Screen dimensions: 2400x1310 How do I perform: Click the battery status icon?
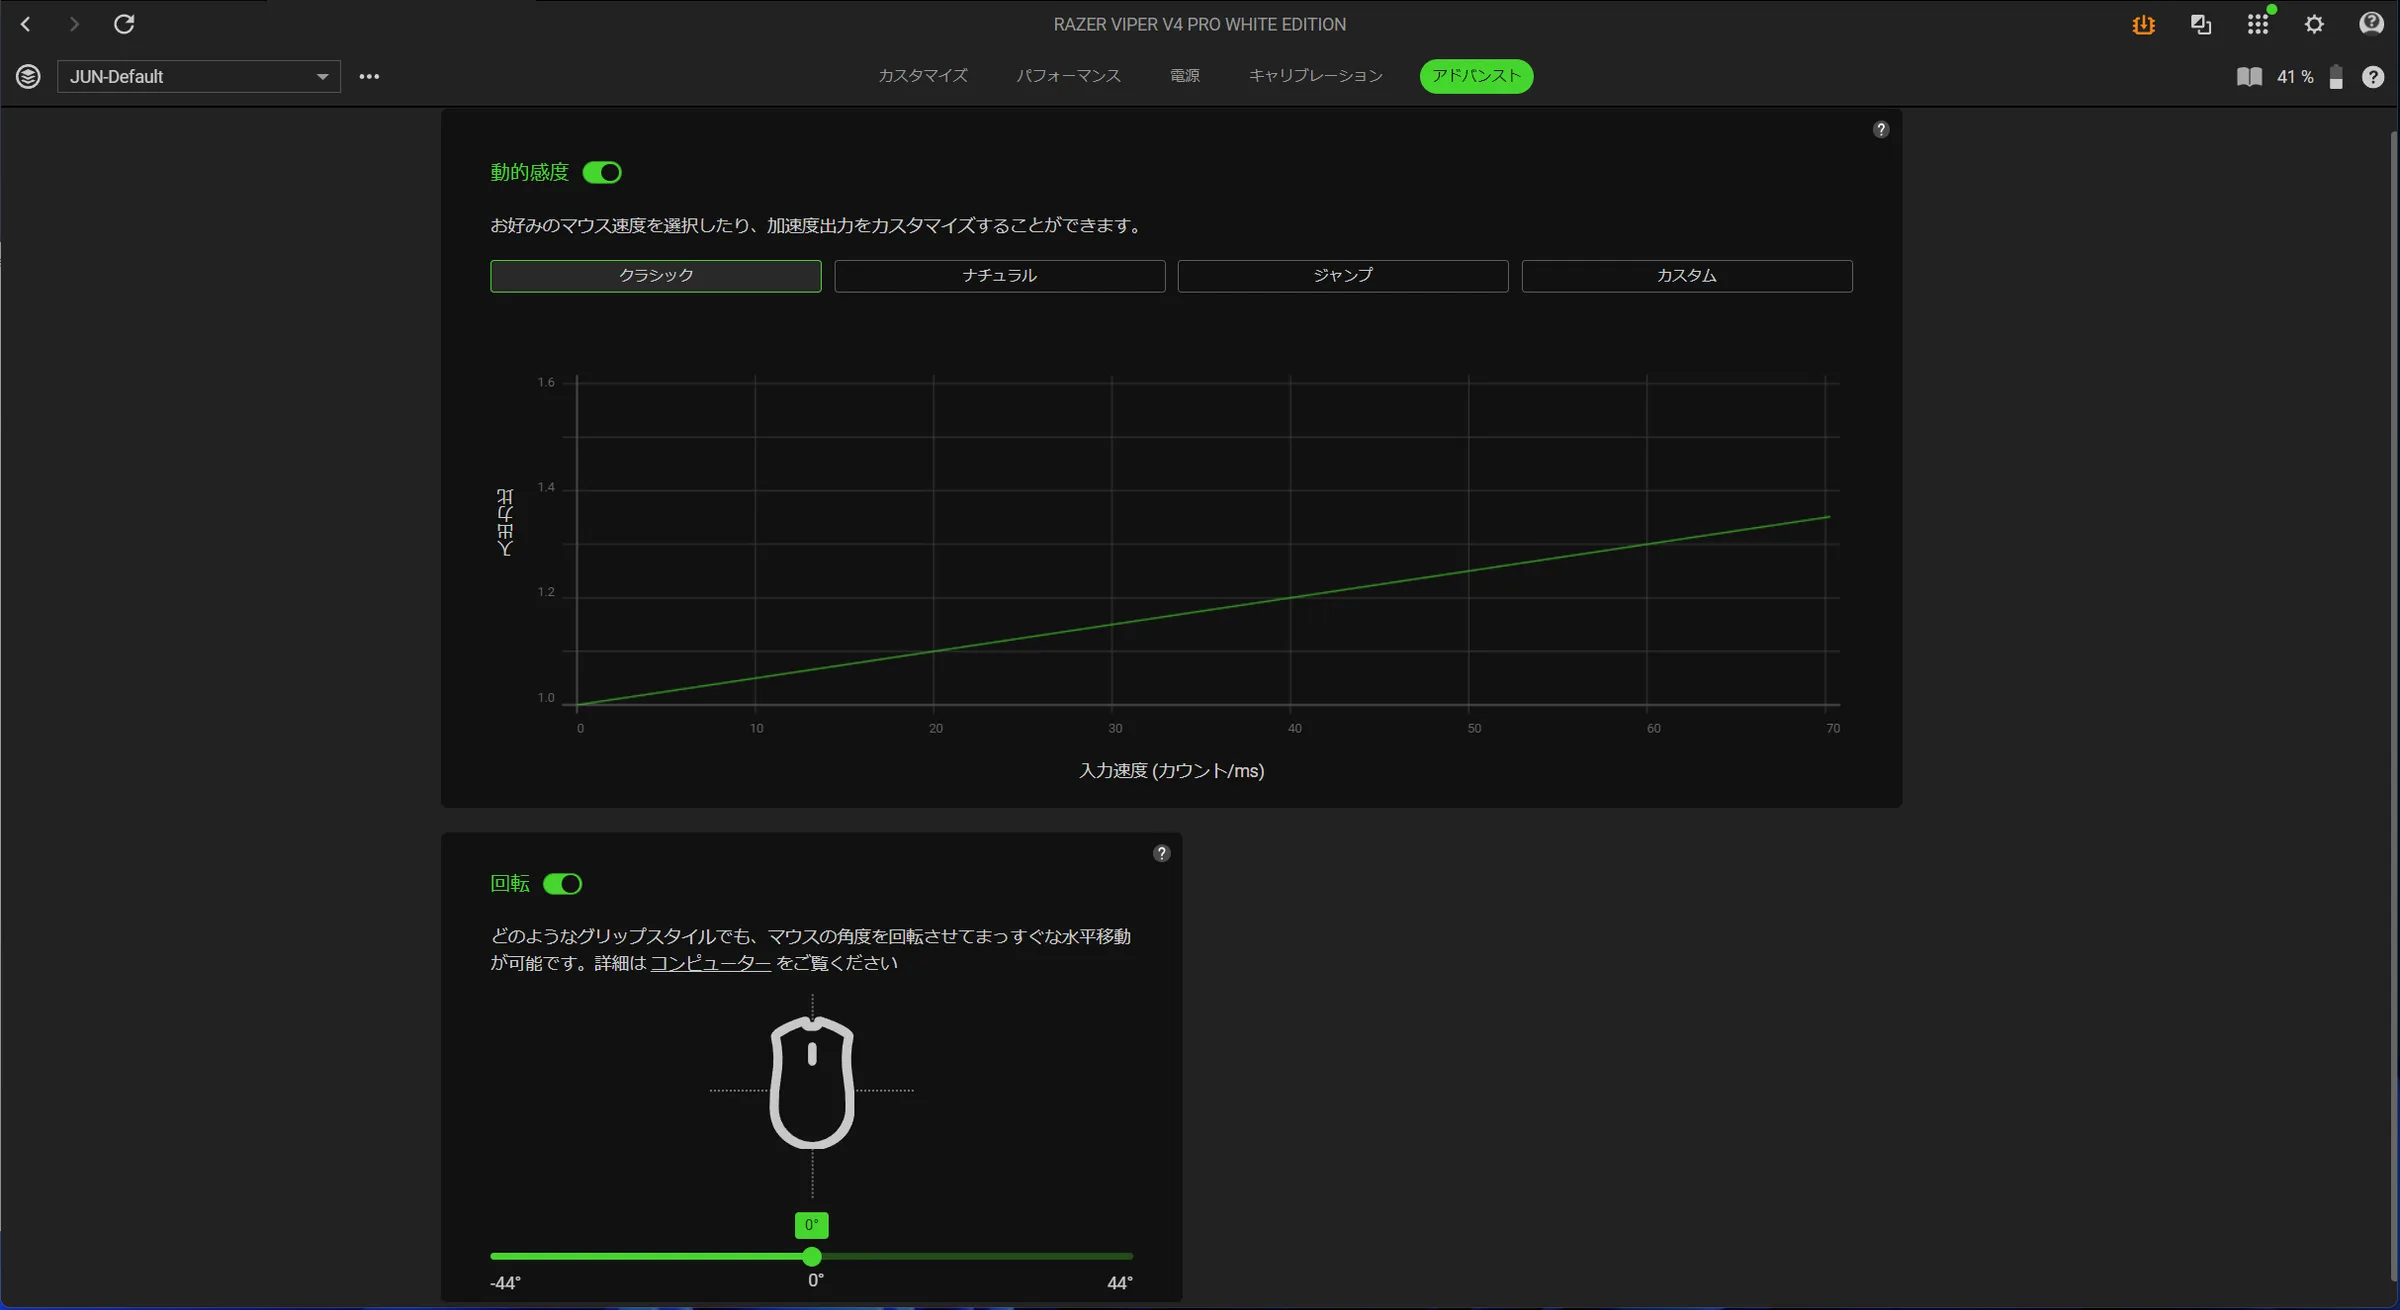(x=2336, y=77)
